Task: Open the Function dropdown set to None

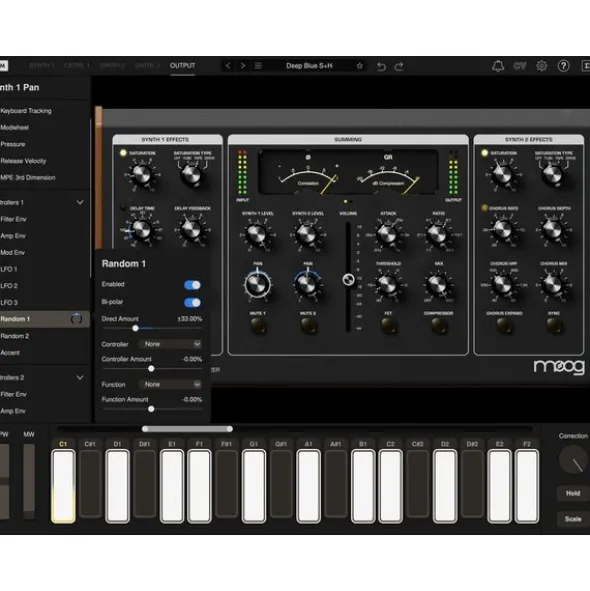Action: (x=170, y=384)
